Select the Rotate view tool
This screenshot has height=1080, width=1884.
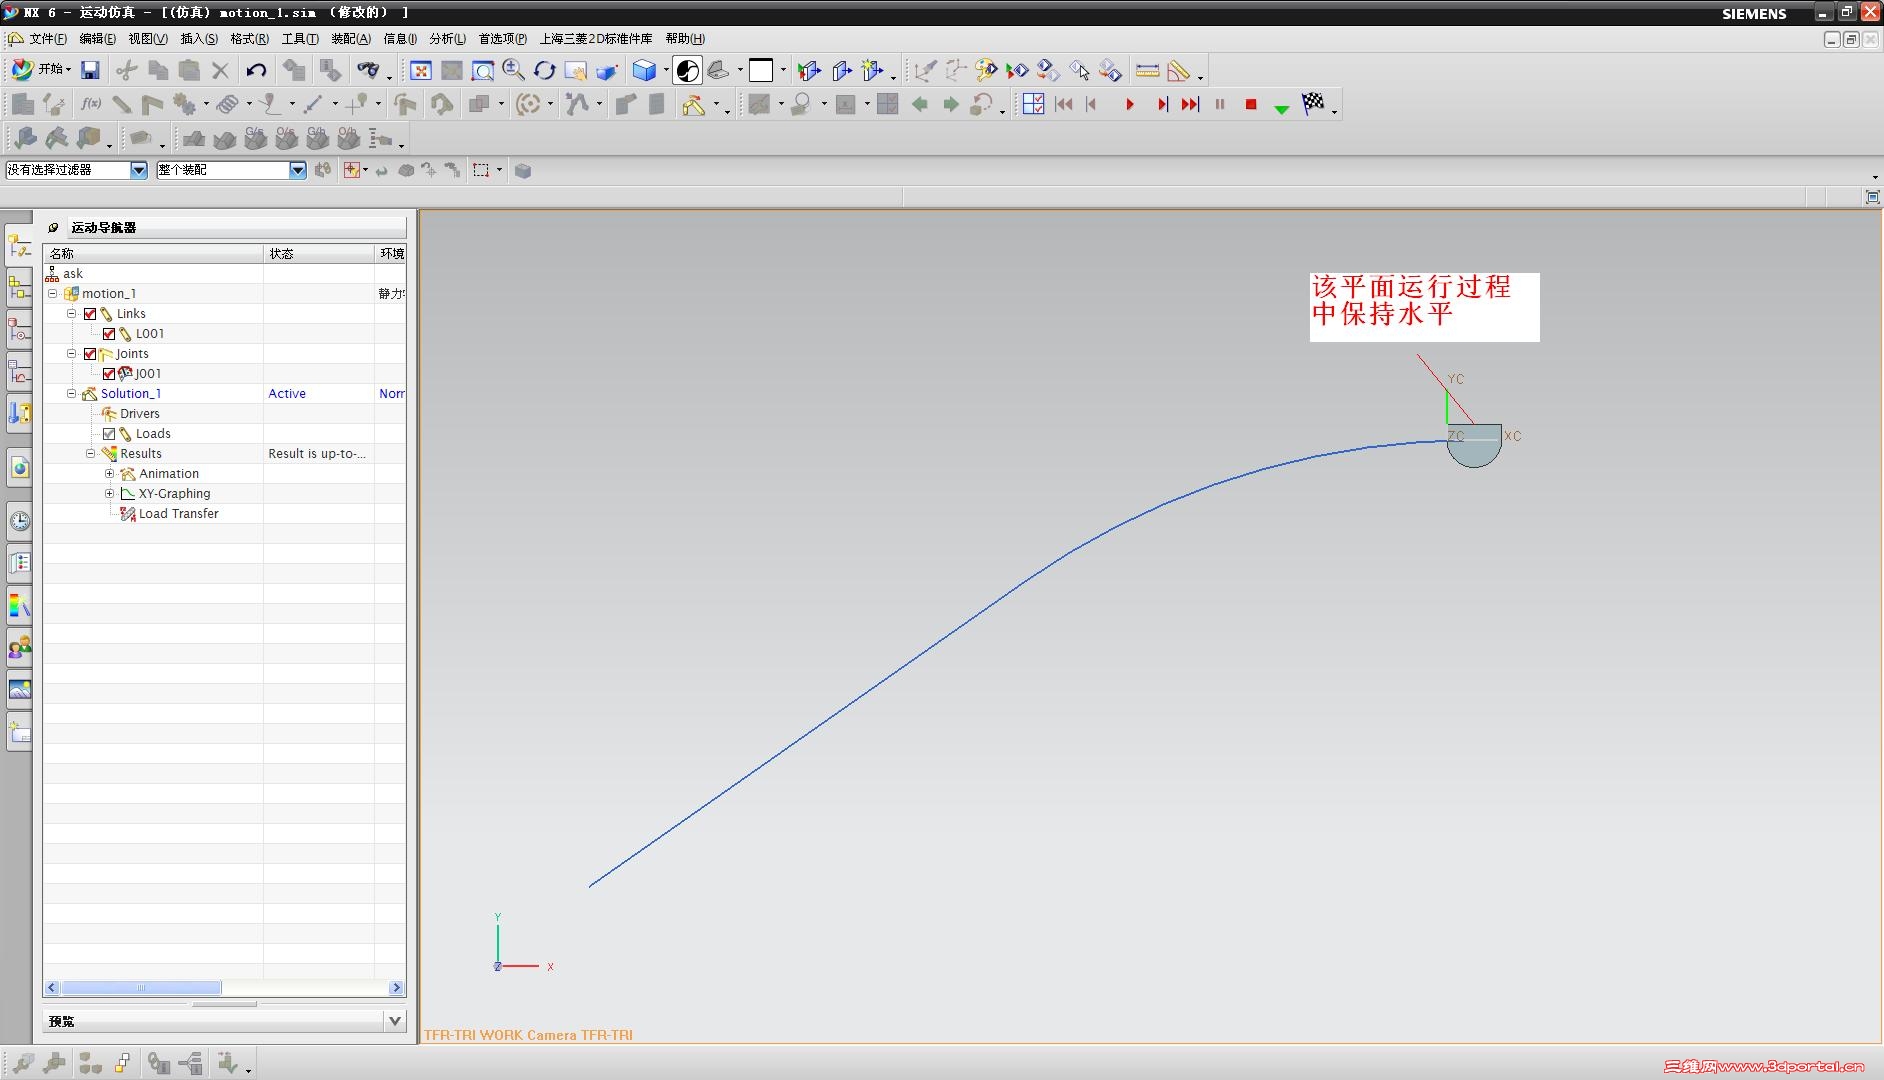coord(544,70)
